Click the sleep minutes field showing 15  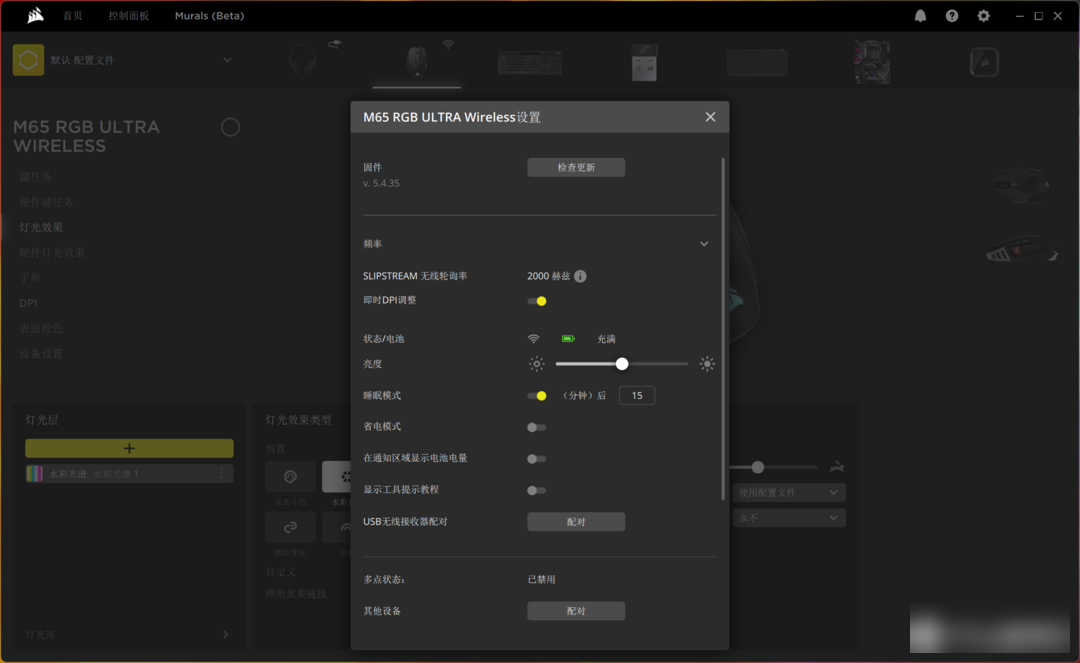pyautogui.click(x=636, y=395)
